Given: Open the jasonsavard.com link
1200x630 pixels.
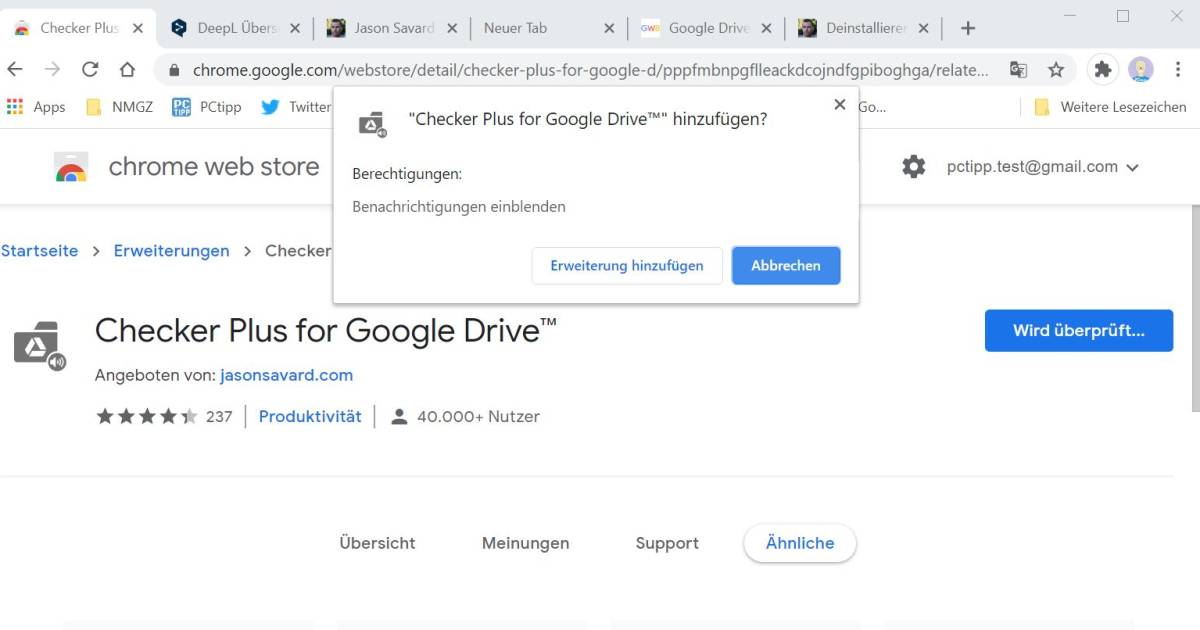Looking at the screenshot, I should point(286,375).
